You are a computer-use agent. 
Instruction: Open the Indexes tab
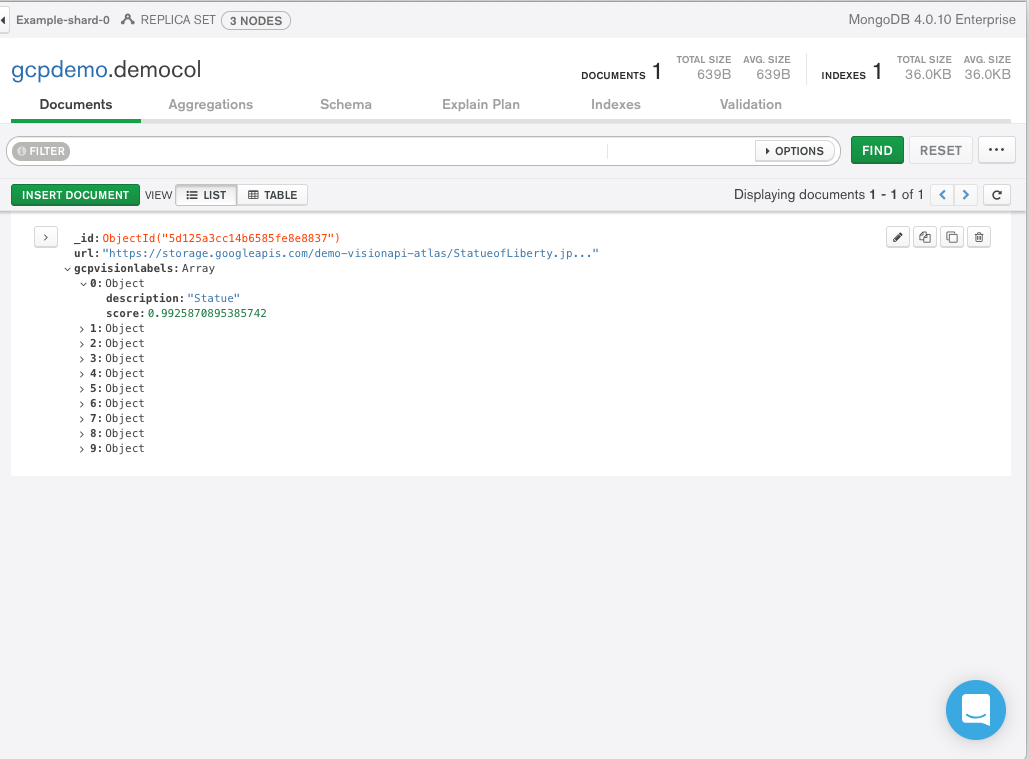(616, 104)
